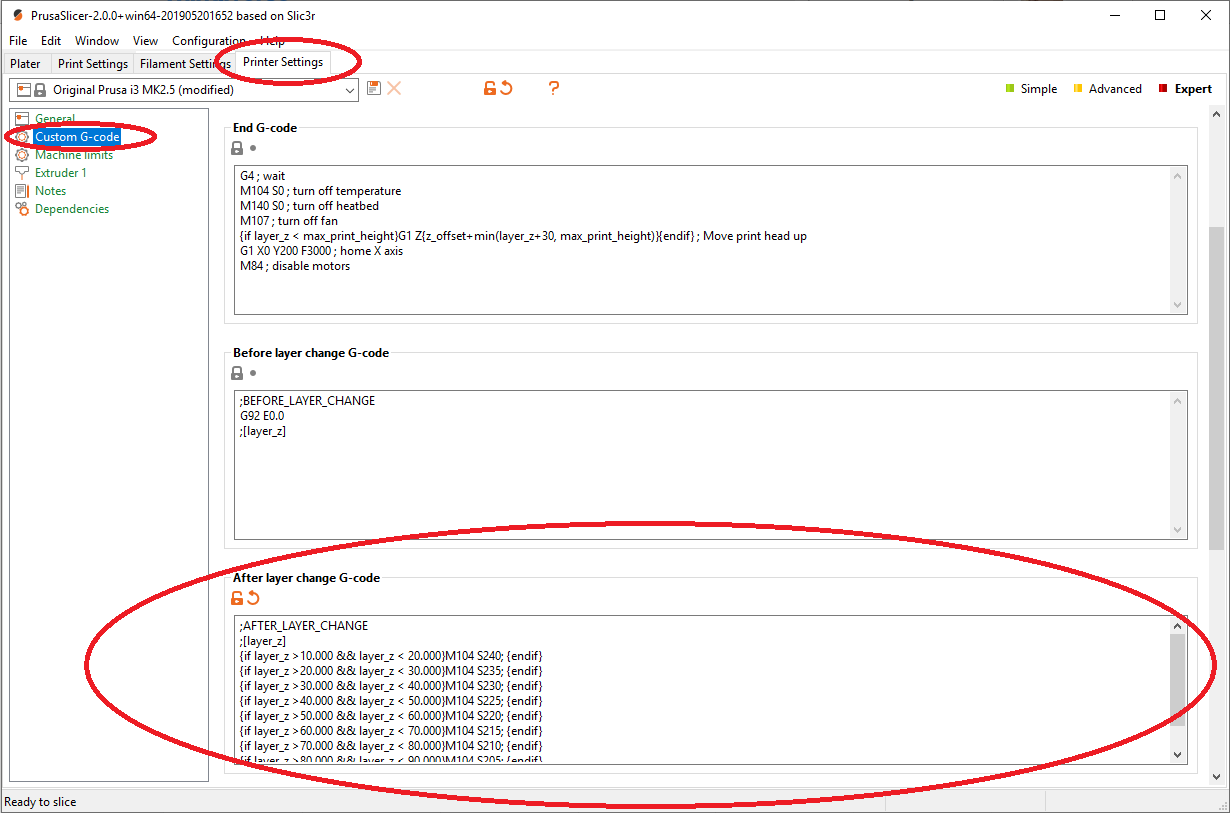Open the printer preset dropdown
1230x813 pixels.
[349, 90]
